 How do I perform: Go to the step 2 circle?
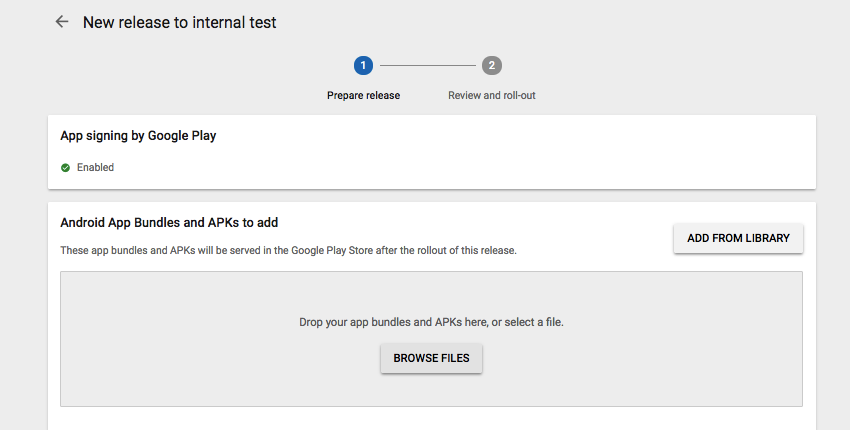[x=491, y=66]
